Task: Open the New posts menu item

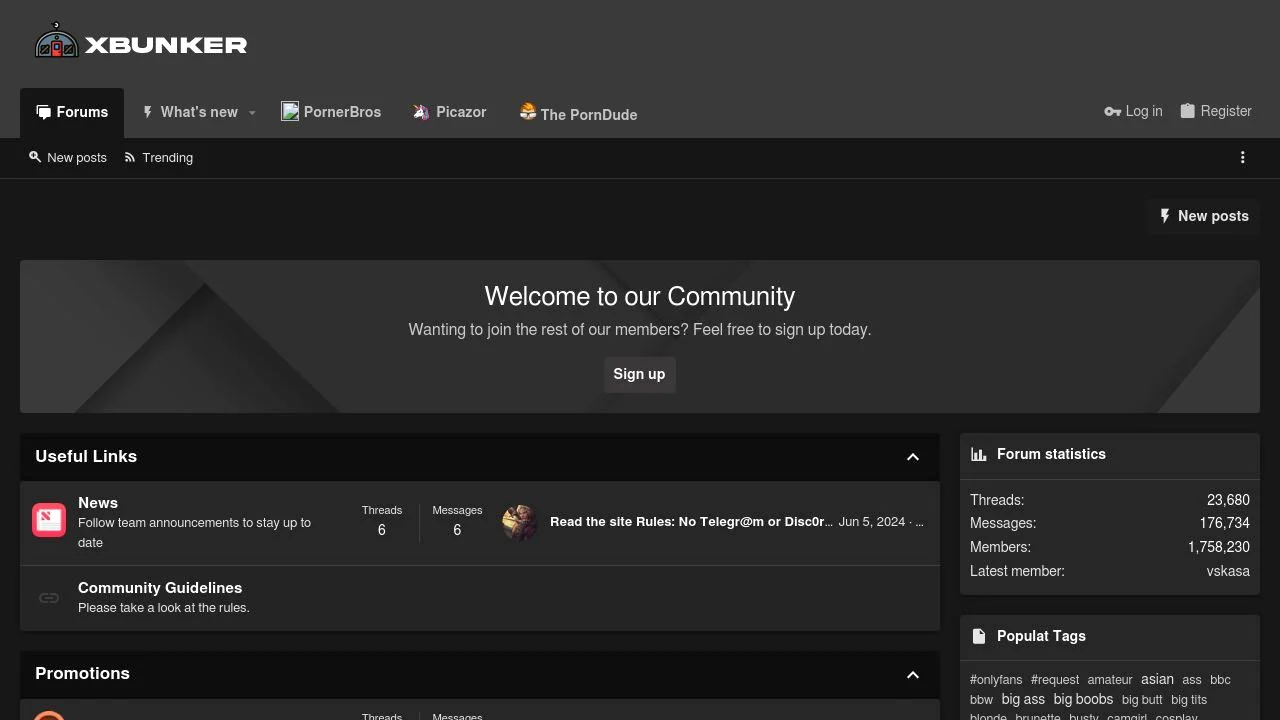Action: pos(68,157)
